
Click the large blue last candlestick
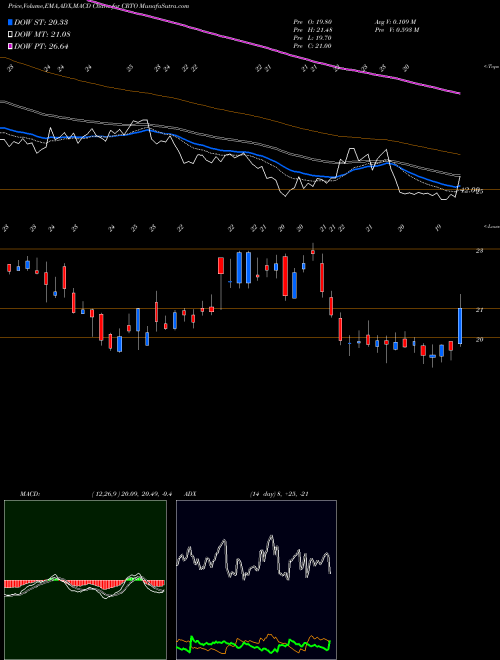[460, 326]
